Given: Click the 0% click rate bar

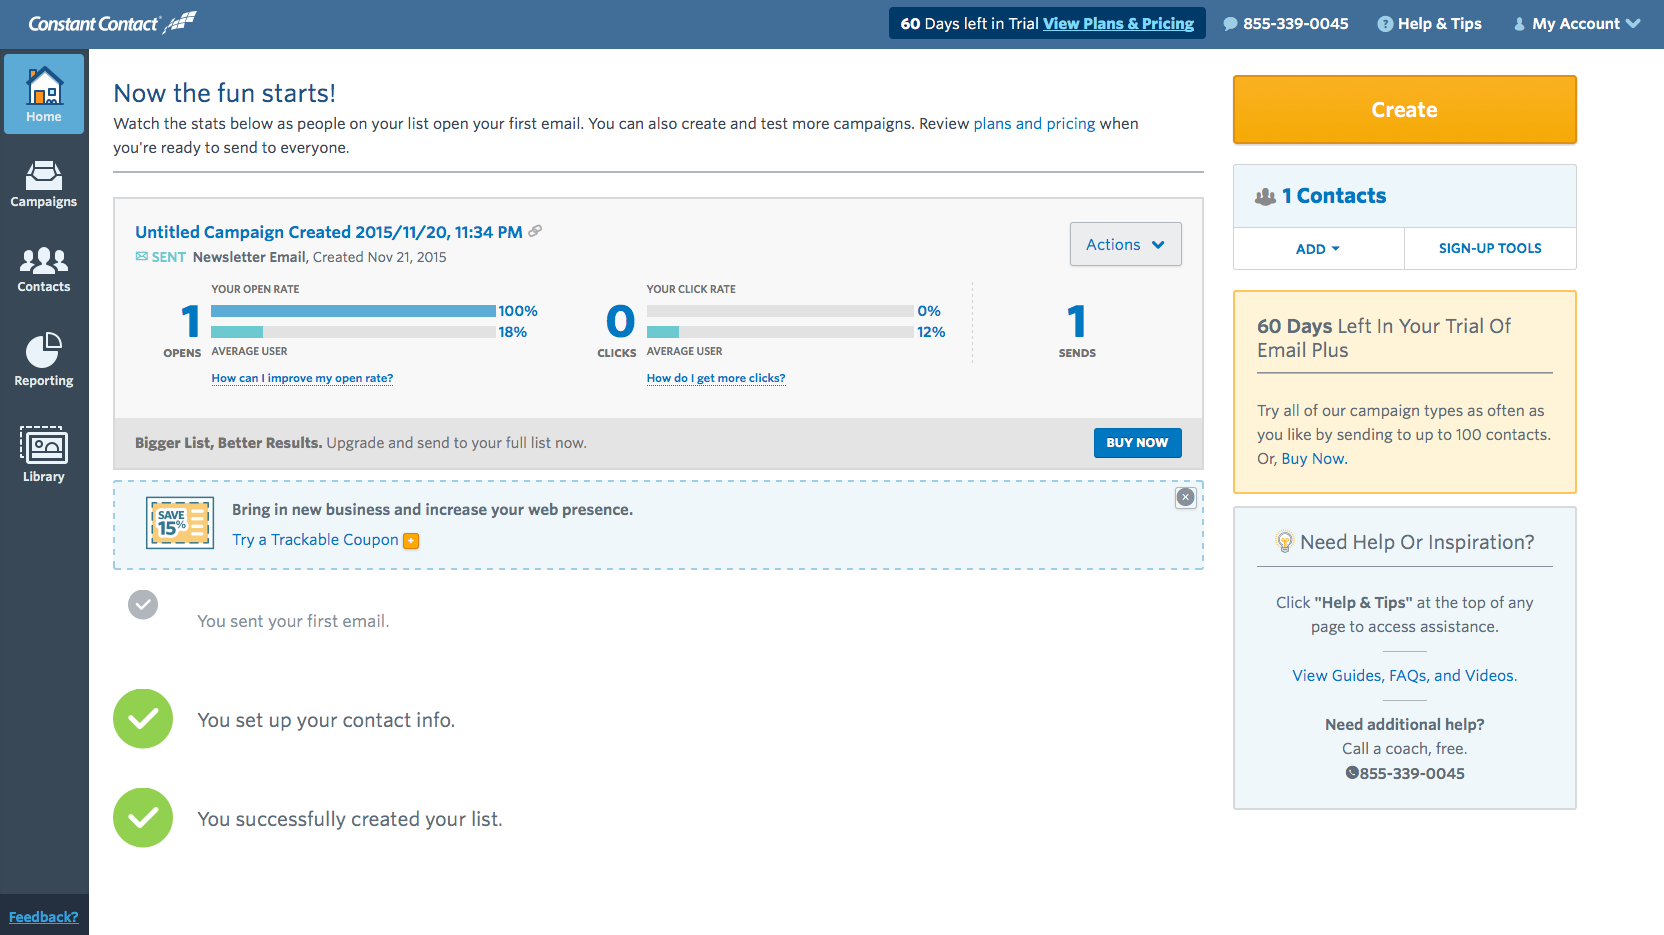Looking at the screenshot, I should pos(780,311).
